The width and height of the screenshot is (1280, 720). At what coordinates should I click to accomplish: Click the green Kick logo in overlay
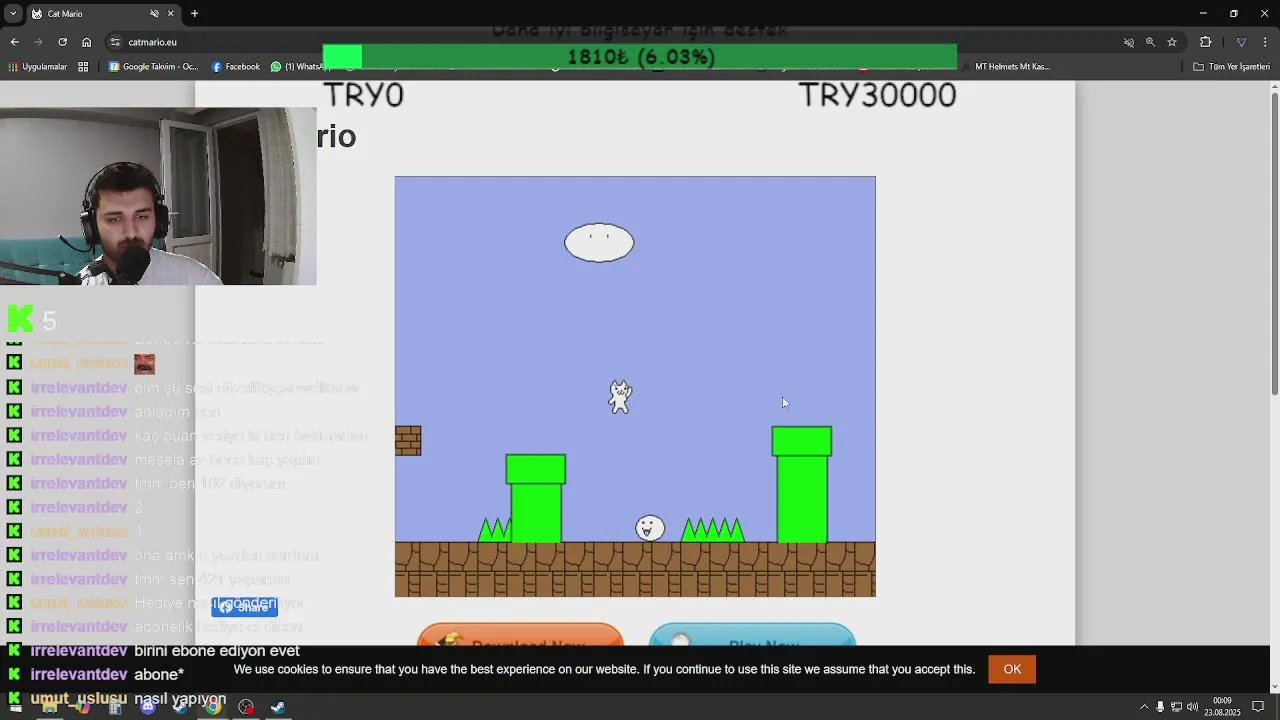[20, 319]
